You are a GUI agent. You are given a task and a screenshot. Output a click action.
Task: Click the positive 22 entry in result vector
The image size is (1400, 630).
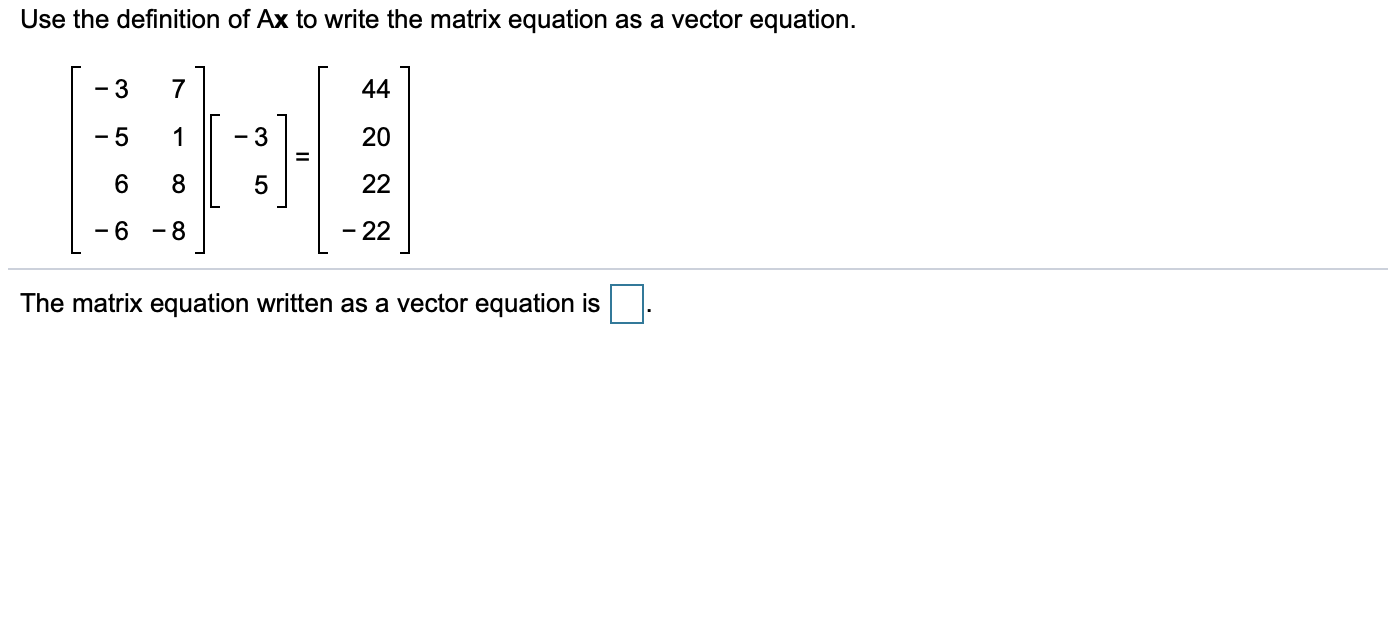point(376,185)
